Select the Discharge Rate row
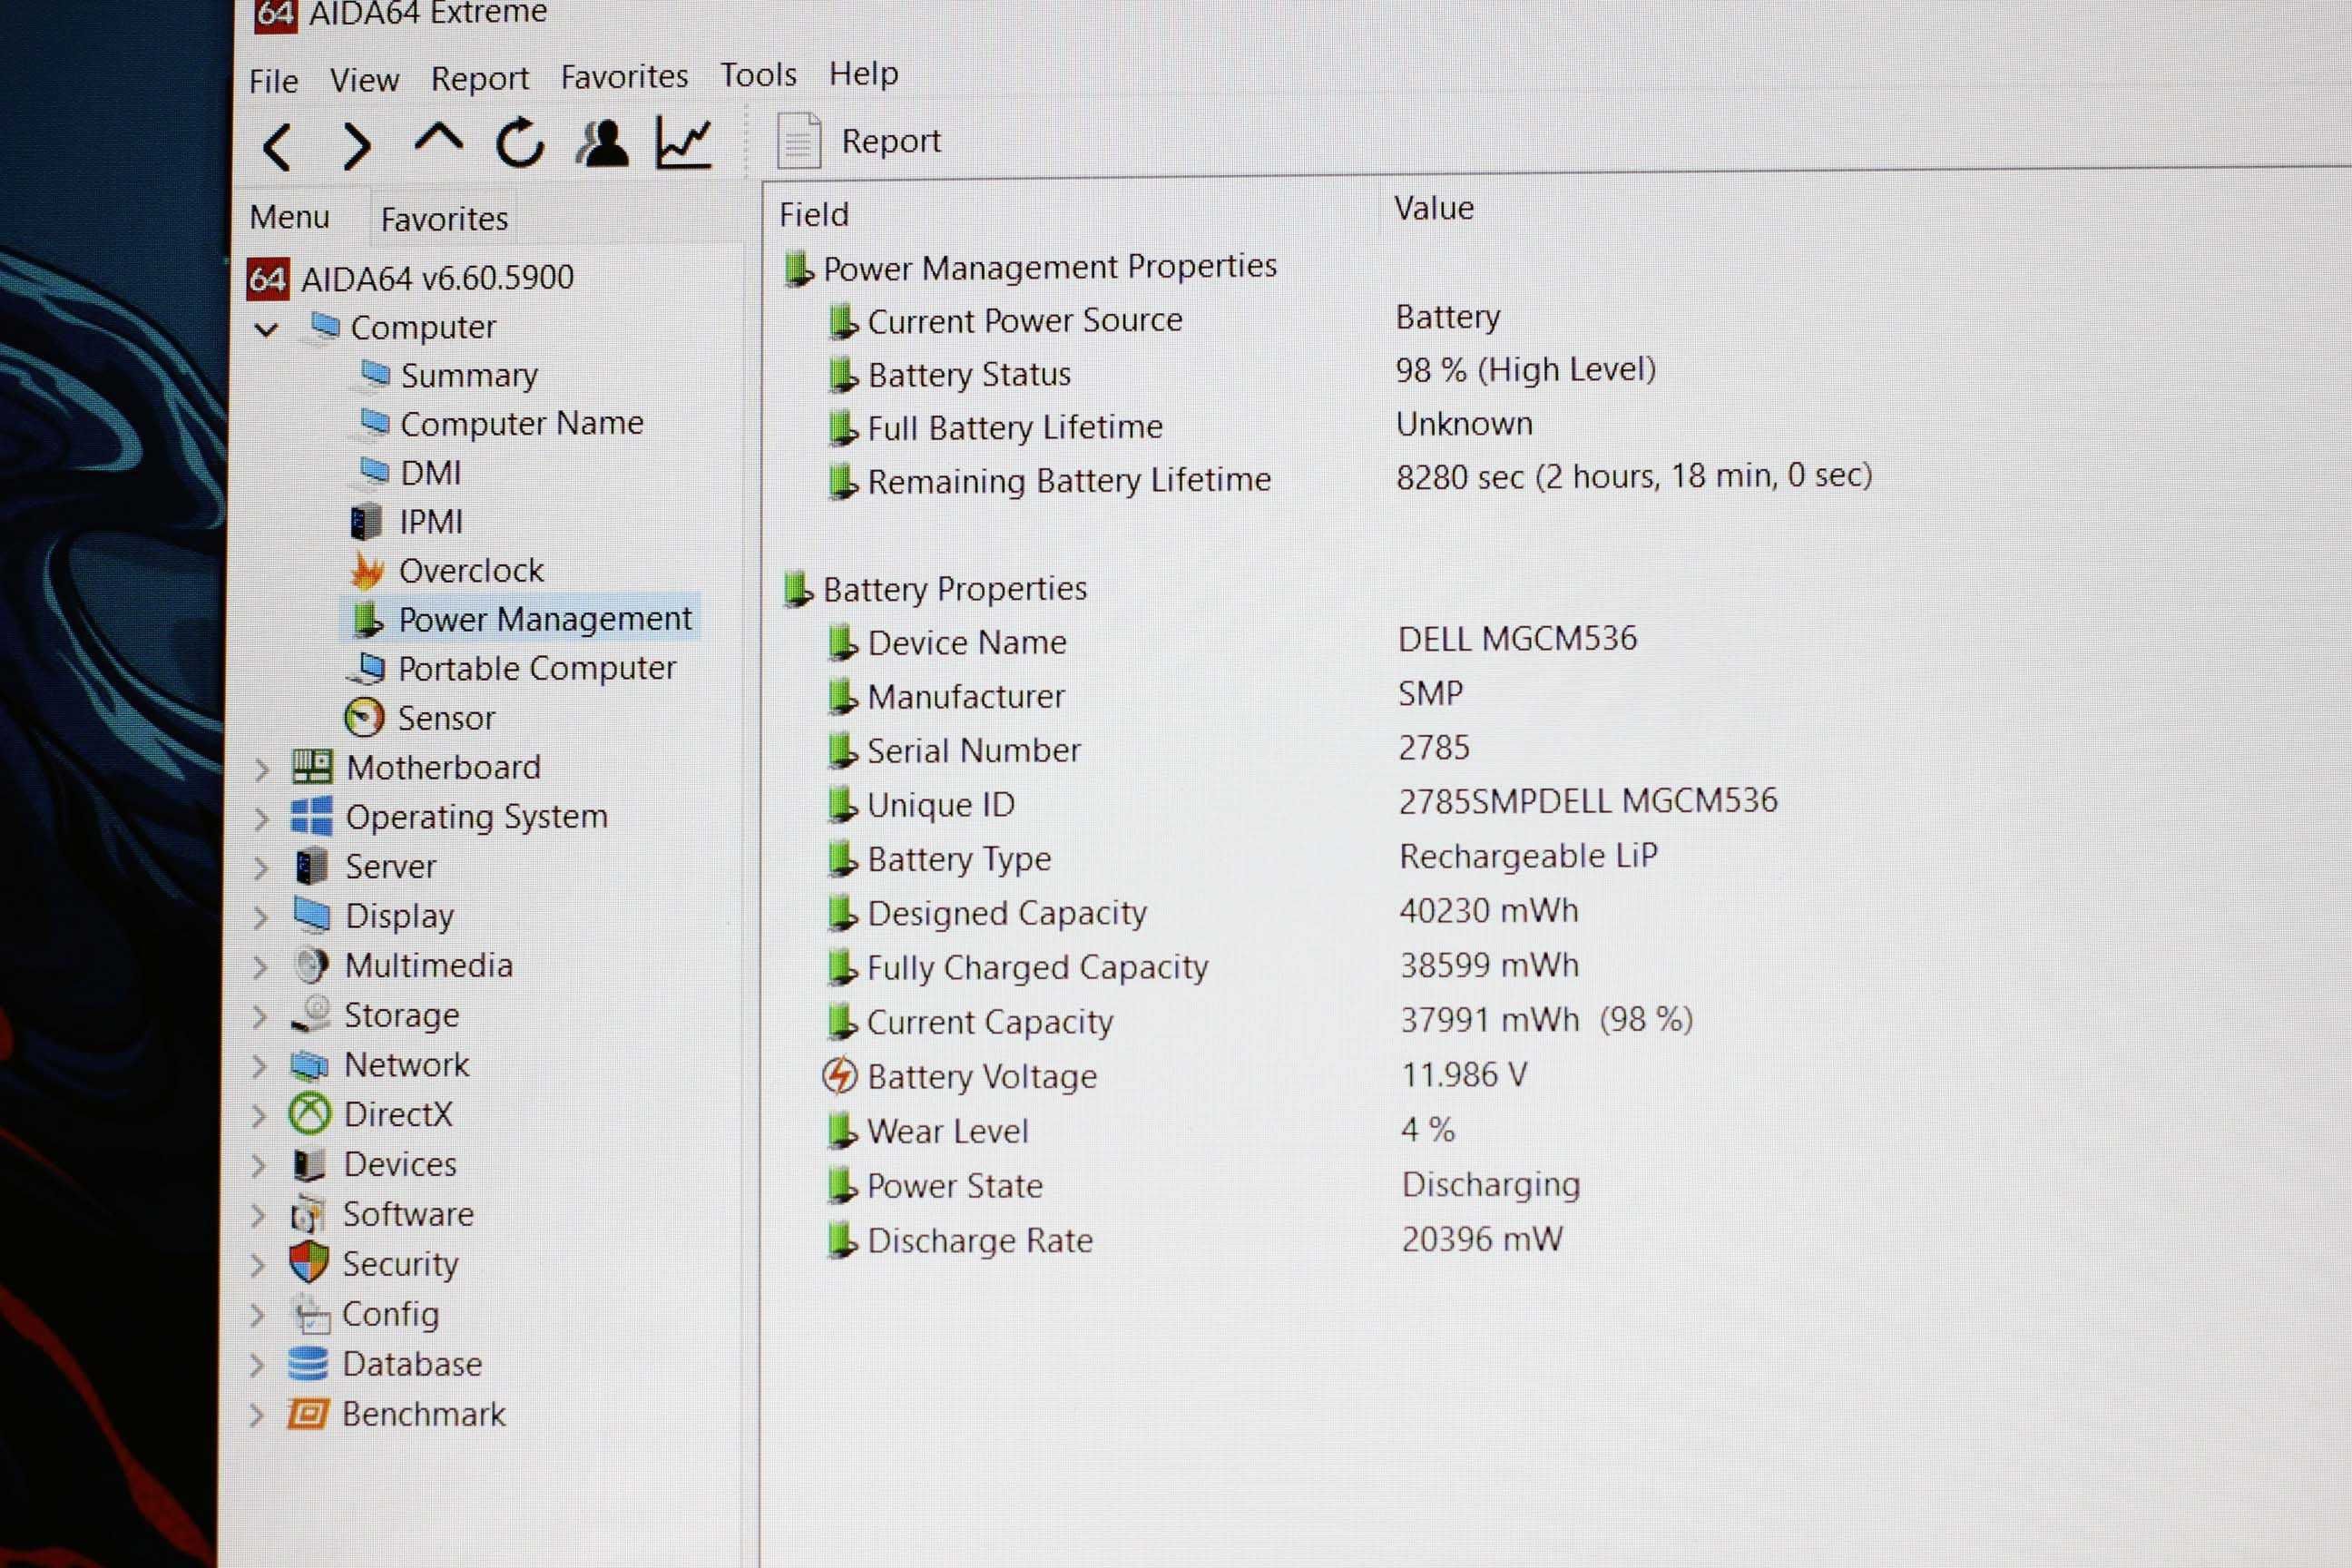Image resolution: width=2352 pixels, height=1568 pixels. coord(1195,1240)
